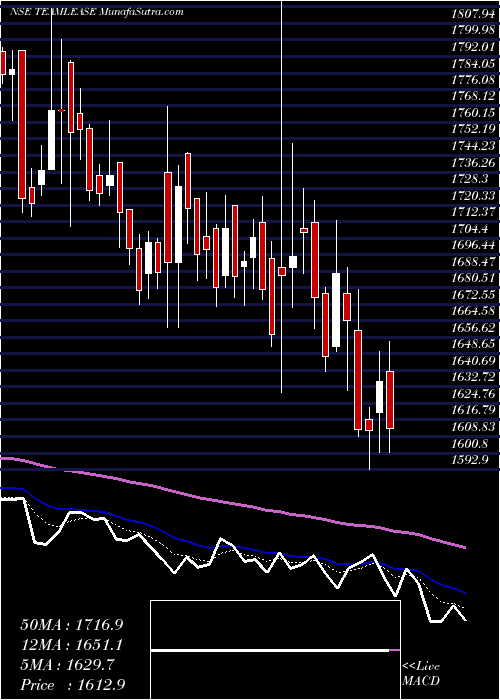Click the 1648.65 price axis label
This screenshot has width=500, height=700.
[473, 344]
